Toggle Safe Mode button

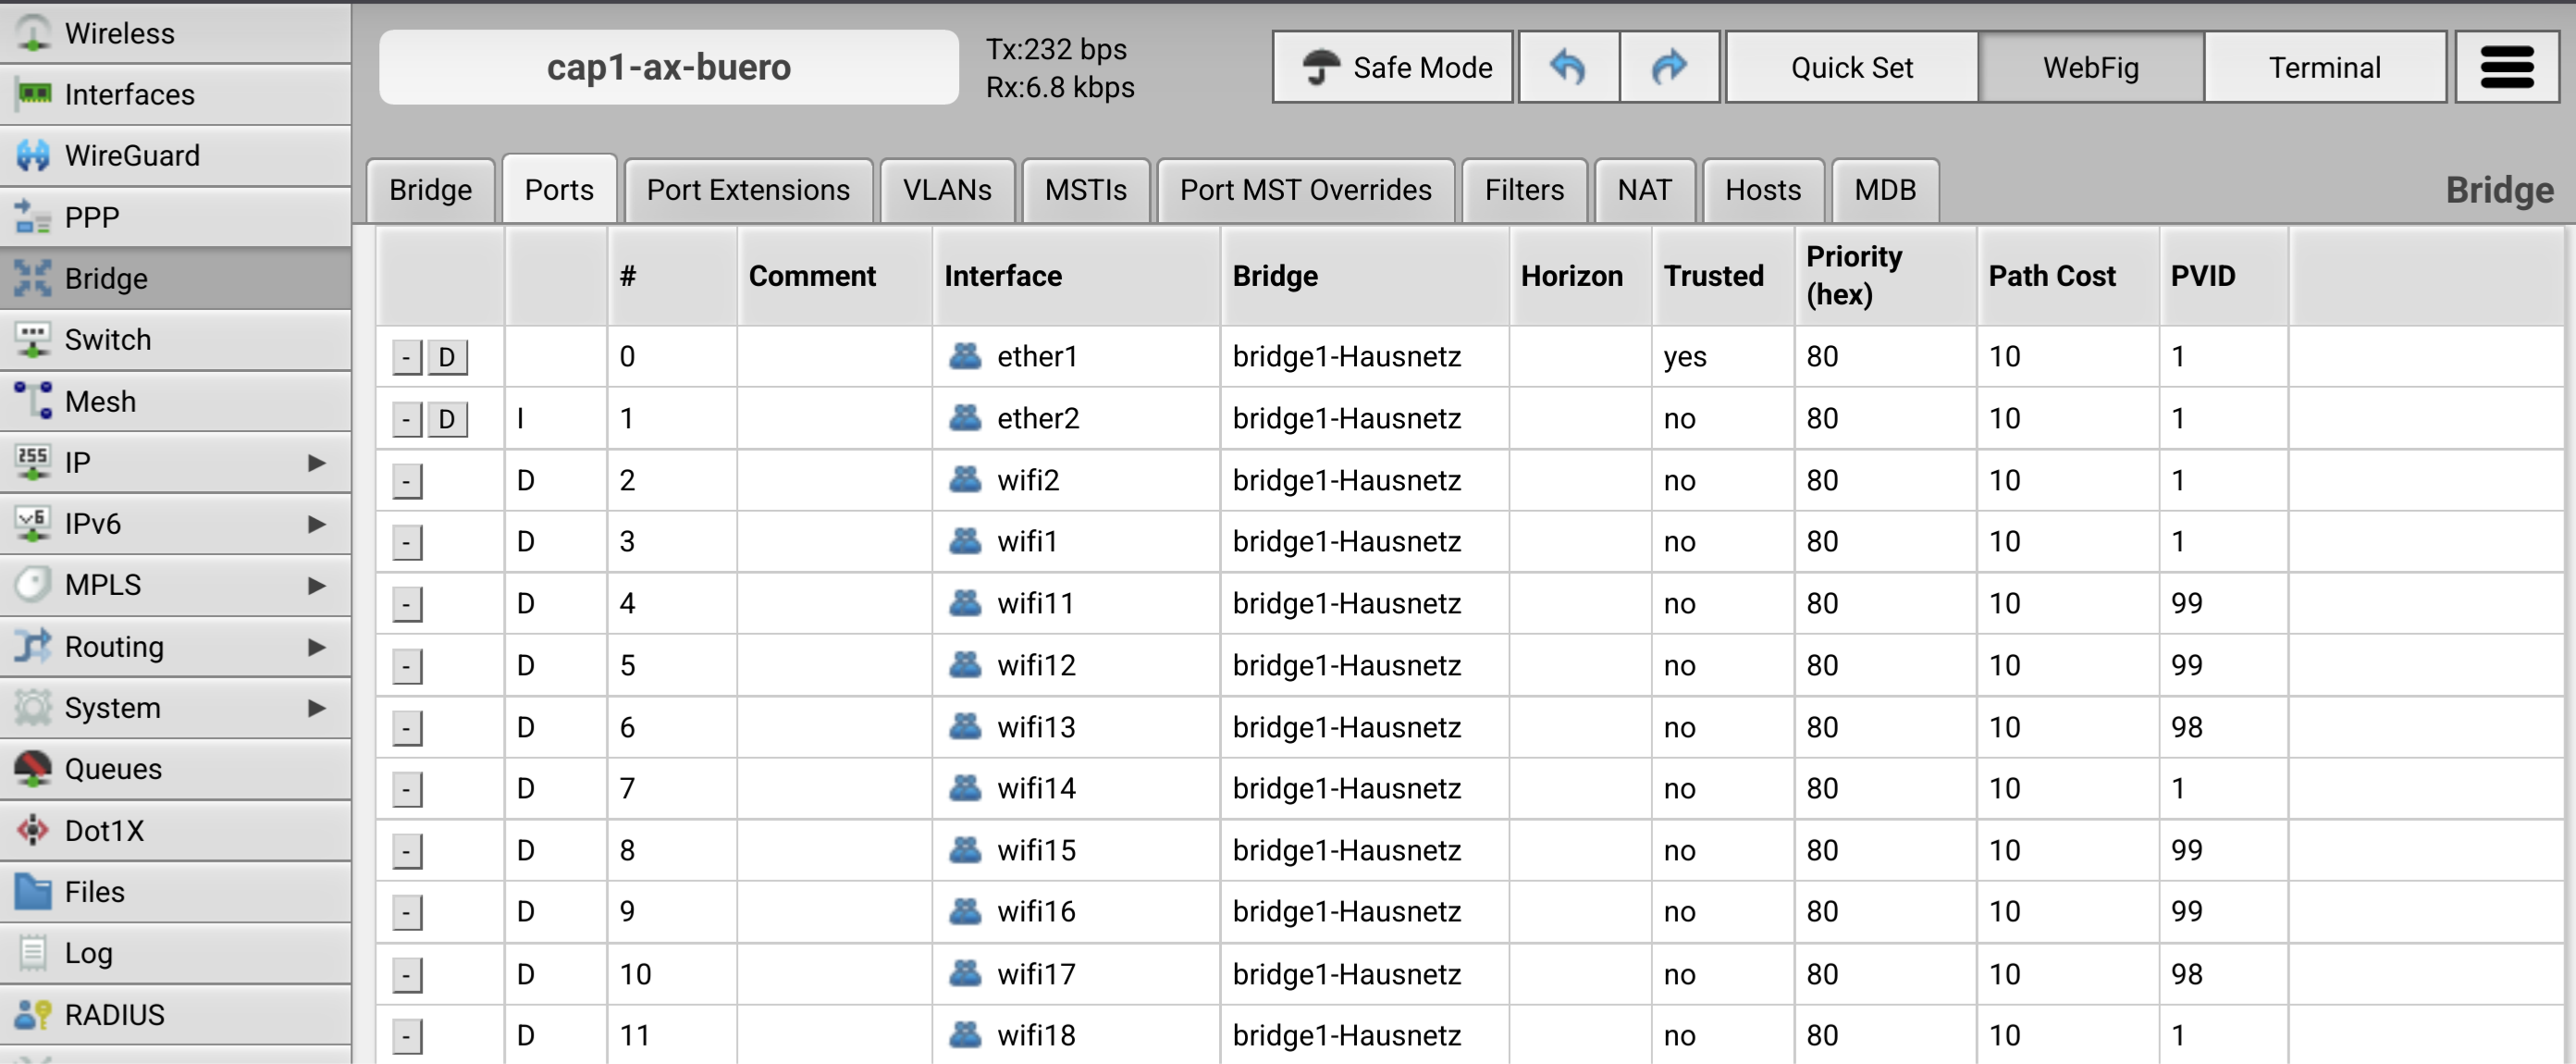(1392, 67)
